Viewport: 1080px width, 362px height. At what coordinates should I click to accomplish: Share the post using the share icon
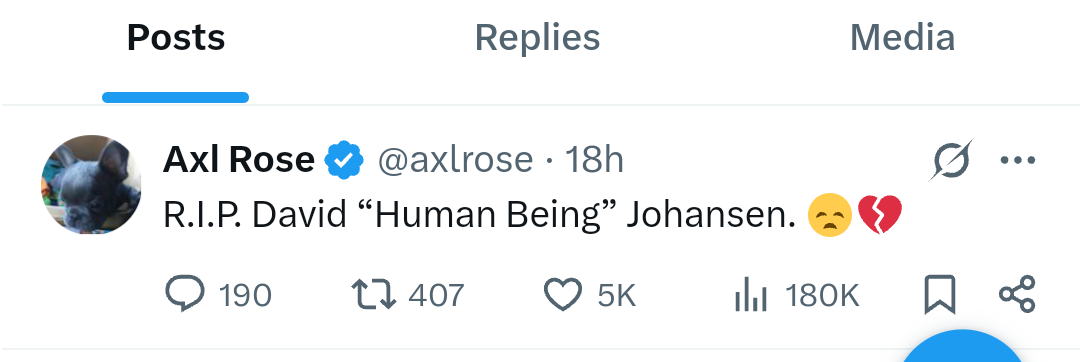(1017, 295)
